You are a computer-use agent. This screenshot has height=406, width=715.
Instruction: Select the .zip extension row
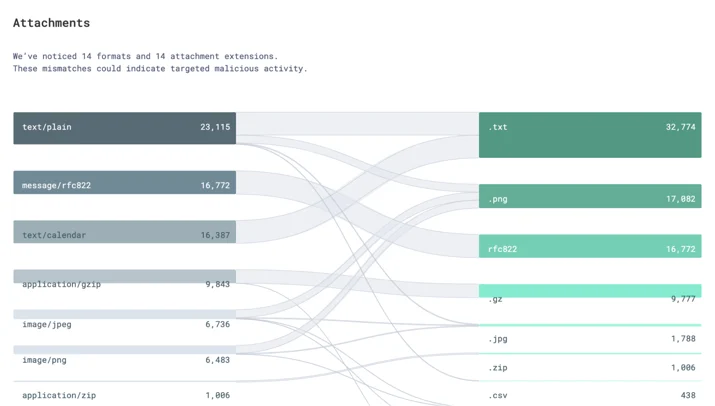[590, 363]
